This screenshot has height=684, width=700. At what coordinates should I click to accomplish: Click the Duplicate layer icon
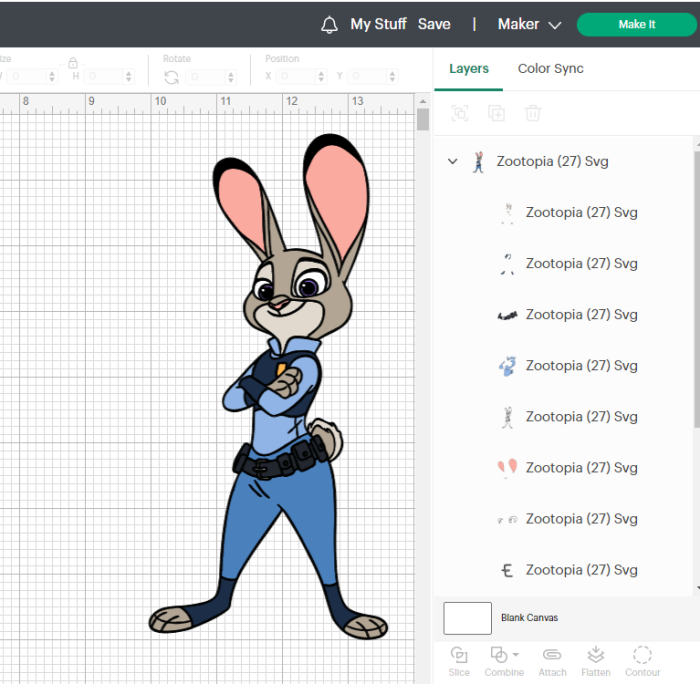point(496,113)
